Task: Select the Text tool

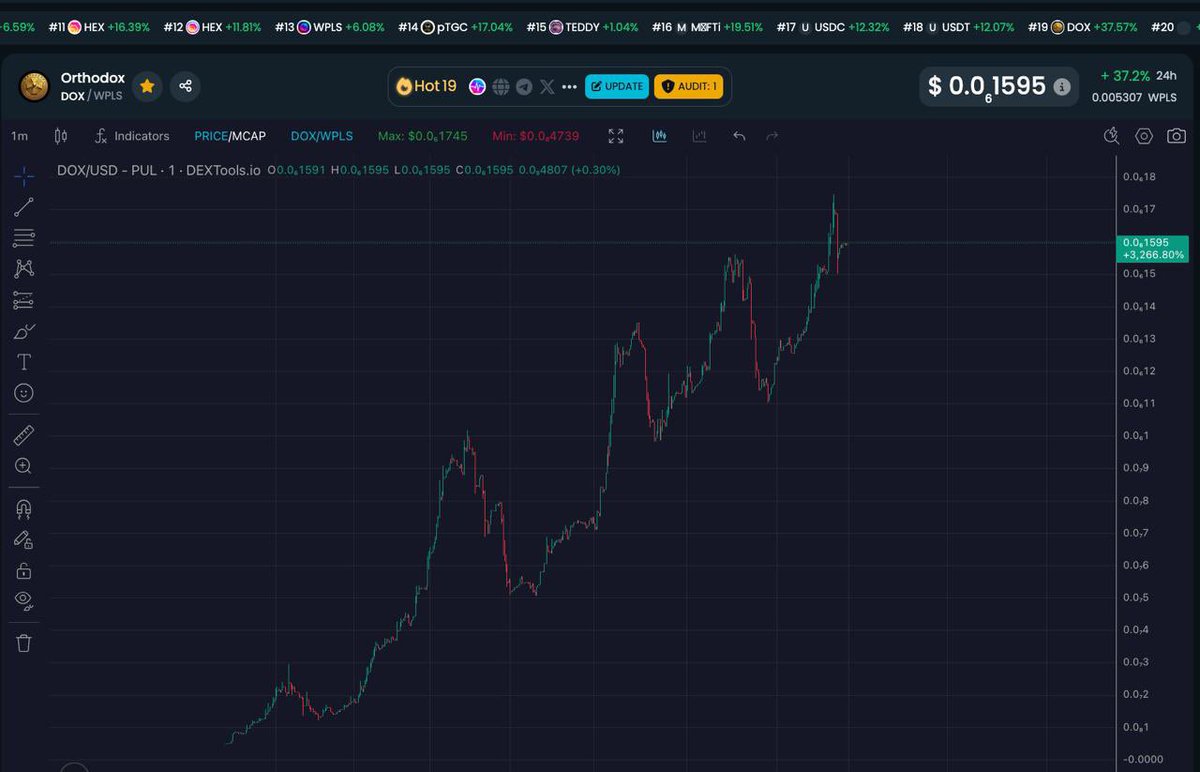Action: pyautogui.click(x=24, y=362)
